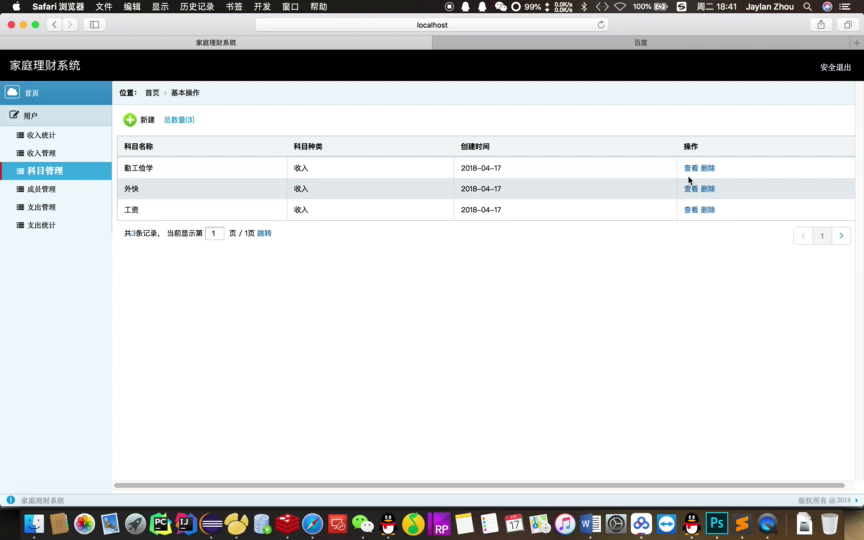Select 收入统计 in the sidebar
This screenshot has height=540, width=864.
pyautogui.click(x=41, y=135)
